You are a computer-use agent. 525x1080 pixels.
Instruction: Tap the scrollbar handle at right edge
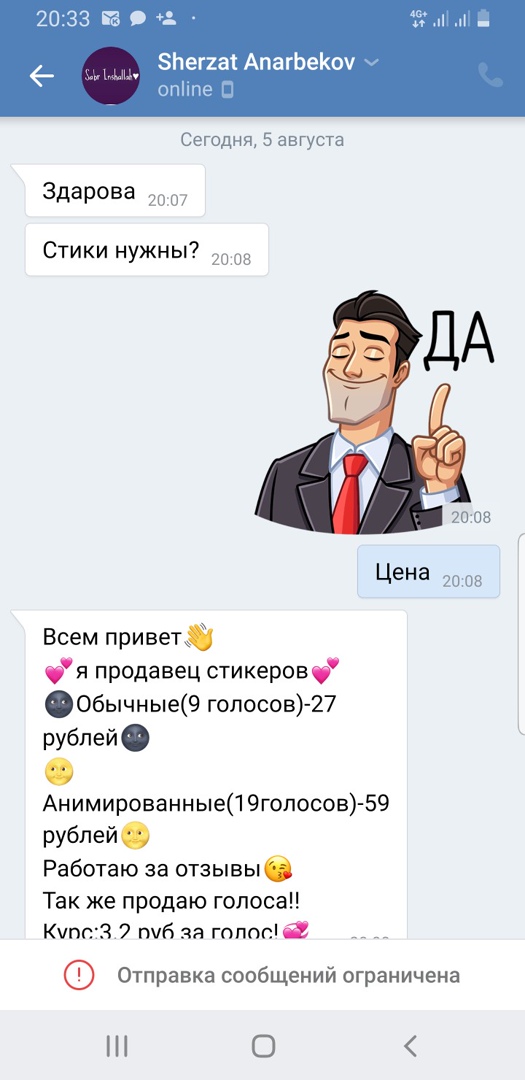[x=521, y=633]
